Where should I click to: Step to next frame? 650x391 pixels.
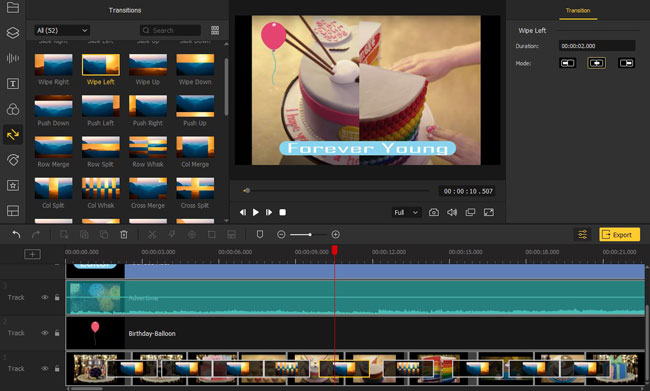coord(269,212)
